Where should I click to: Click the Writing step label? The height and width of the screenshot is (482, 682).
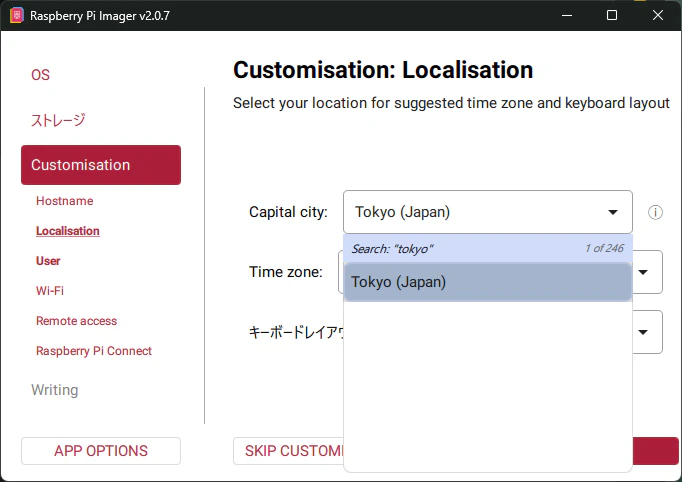tap(55, 390)
